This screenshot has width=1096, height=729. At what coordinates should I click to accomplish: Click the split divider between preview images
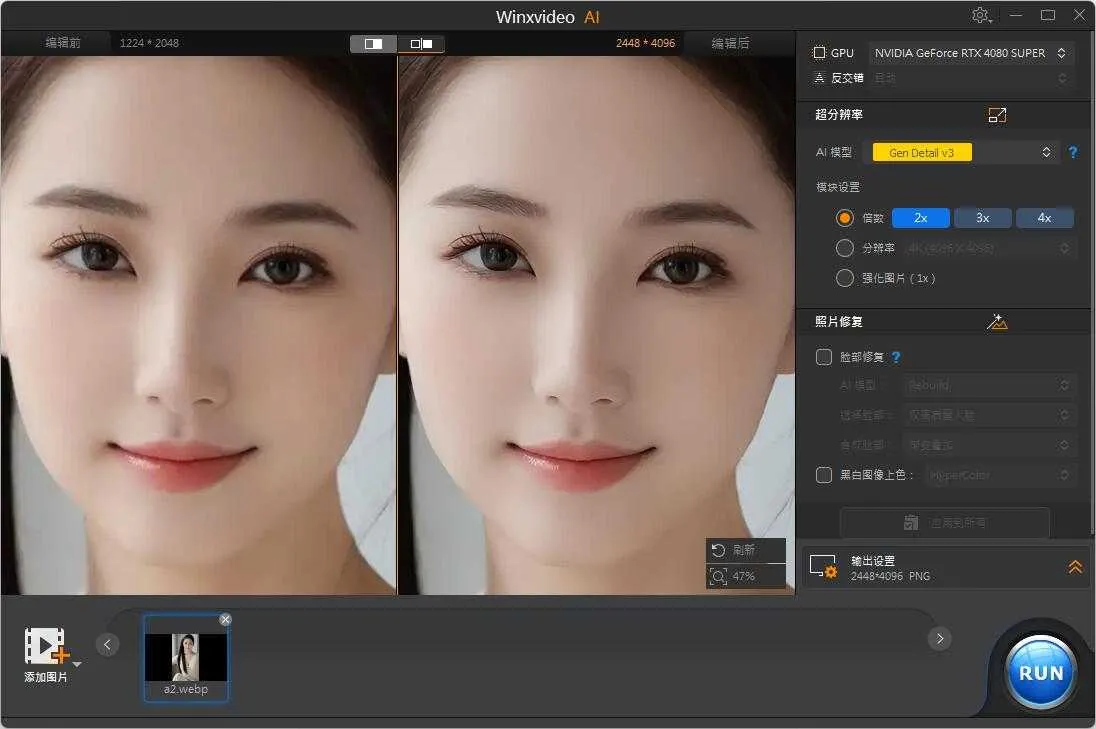coord(397,325)
